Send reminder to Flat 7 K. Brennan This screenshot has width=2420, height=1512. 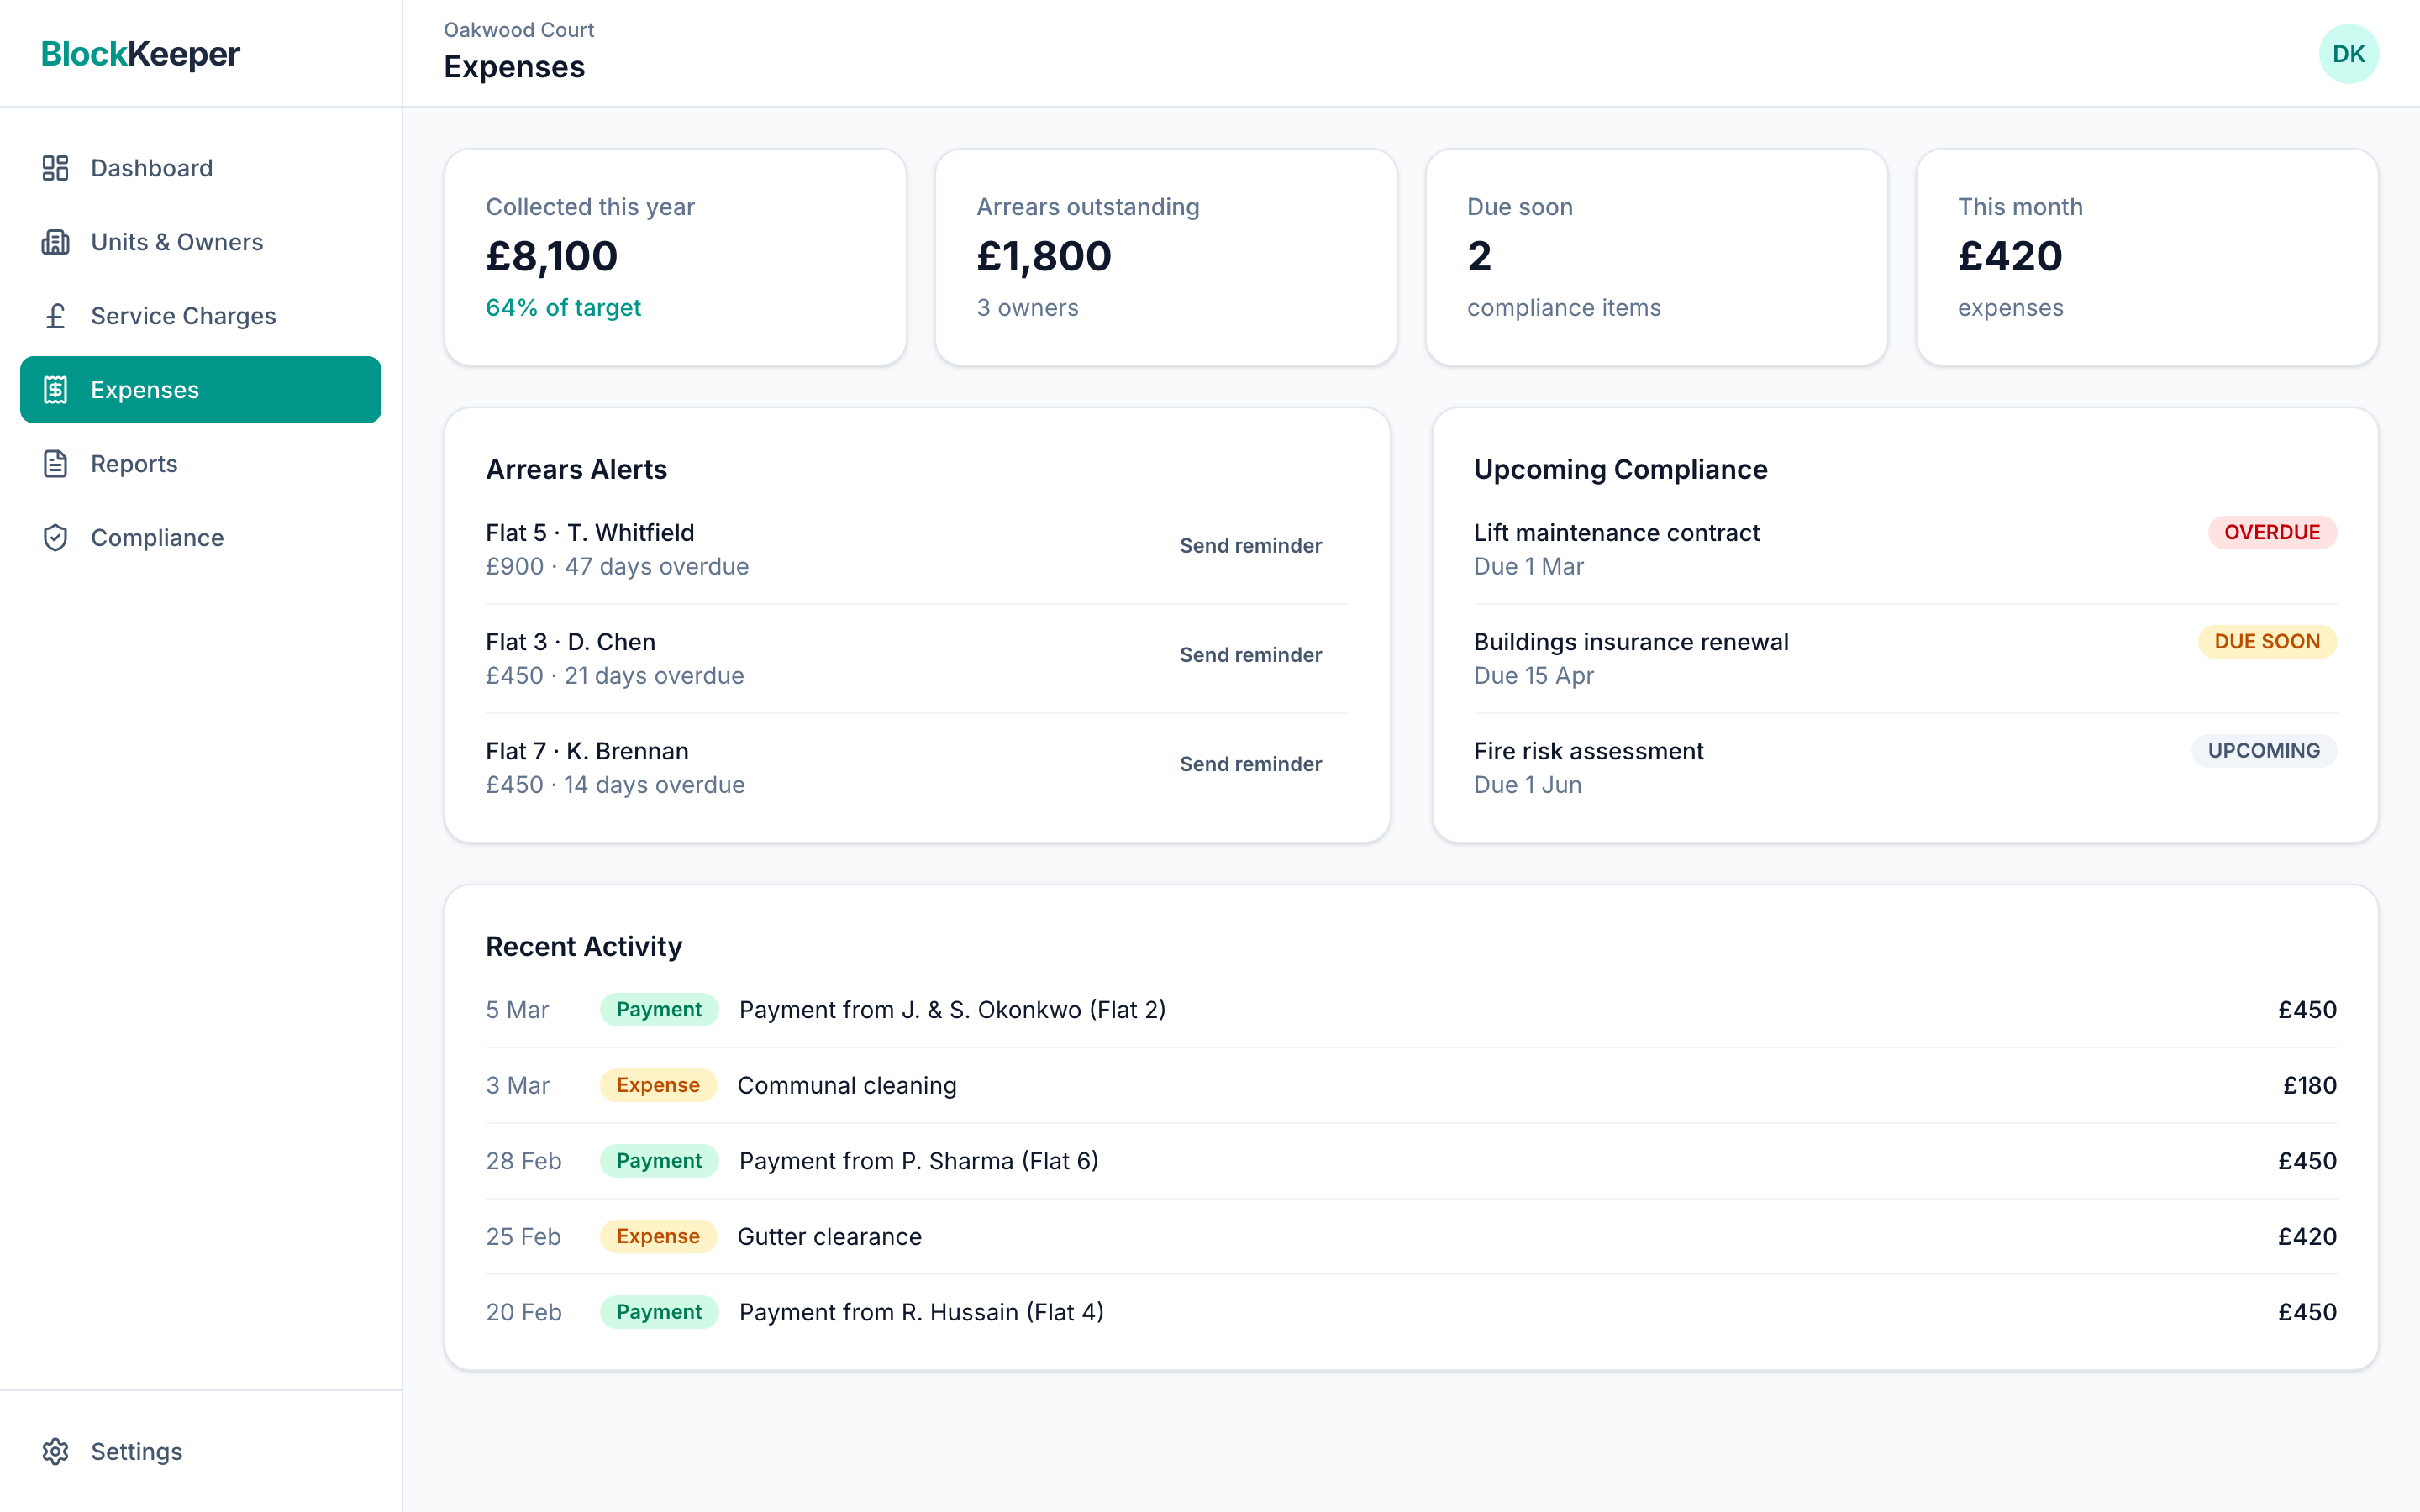point(1250,763)
